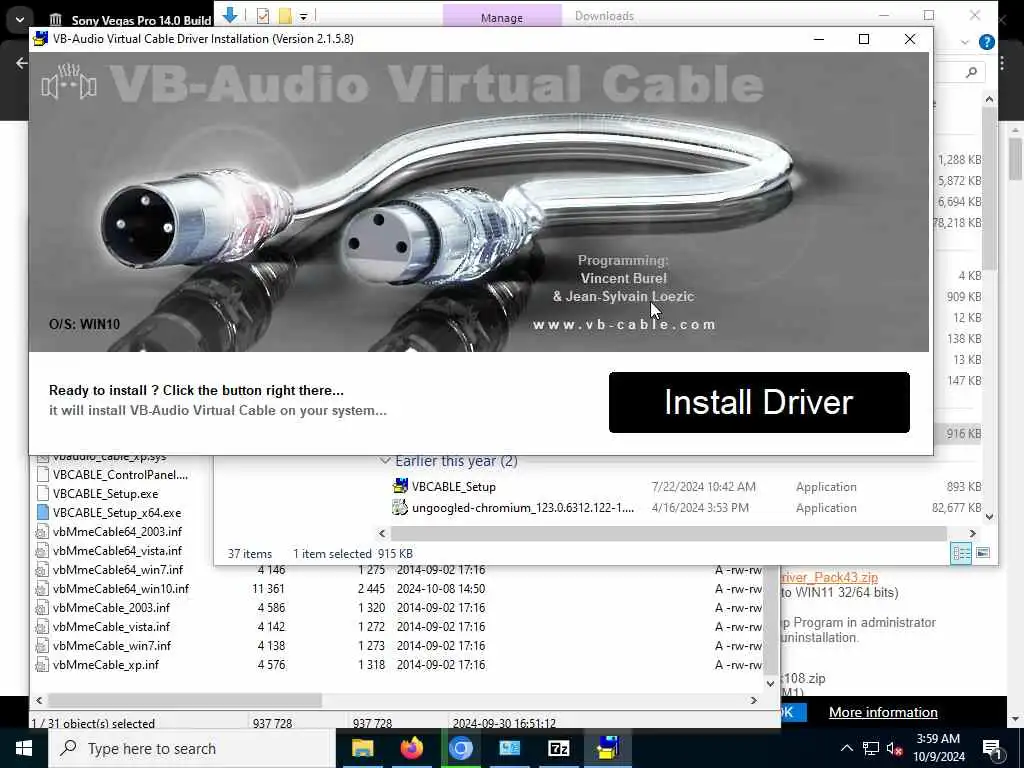
Task: Open Chromium from the taskbar
Action: (460, 748)
